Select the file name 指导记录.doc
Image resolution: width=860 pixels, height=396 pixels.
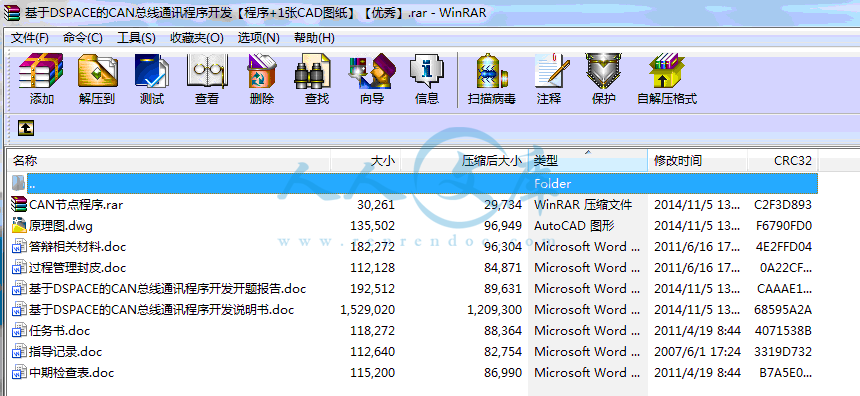click(66, 352)
